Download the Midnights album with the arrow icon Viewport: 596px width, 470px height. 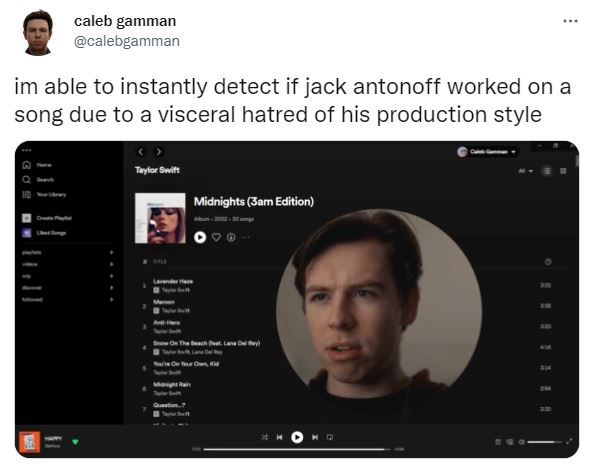point(231,237)
